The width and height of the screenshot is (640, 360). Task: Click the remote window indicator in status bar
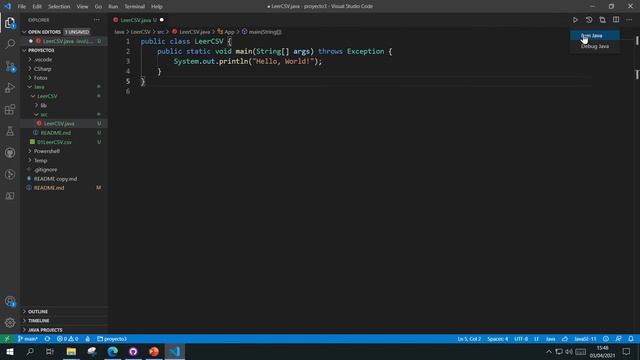click(x=7, y=339)
